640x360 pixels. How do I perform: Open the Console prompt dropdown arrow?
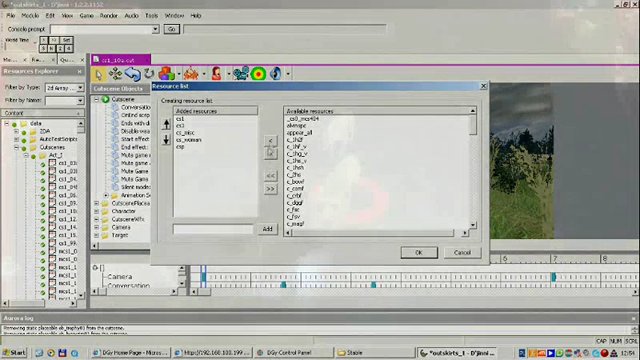(x=155, y=29)
